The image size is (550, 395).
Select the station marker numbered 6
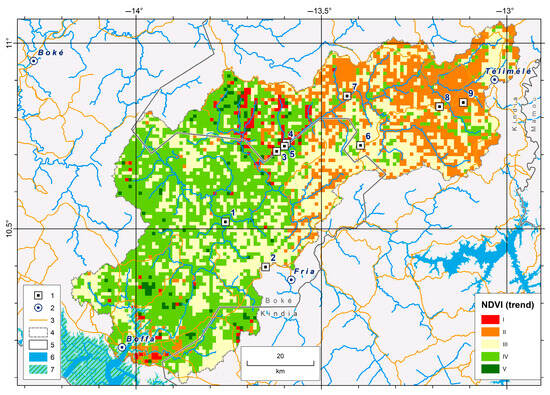point(360,145)
